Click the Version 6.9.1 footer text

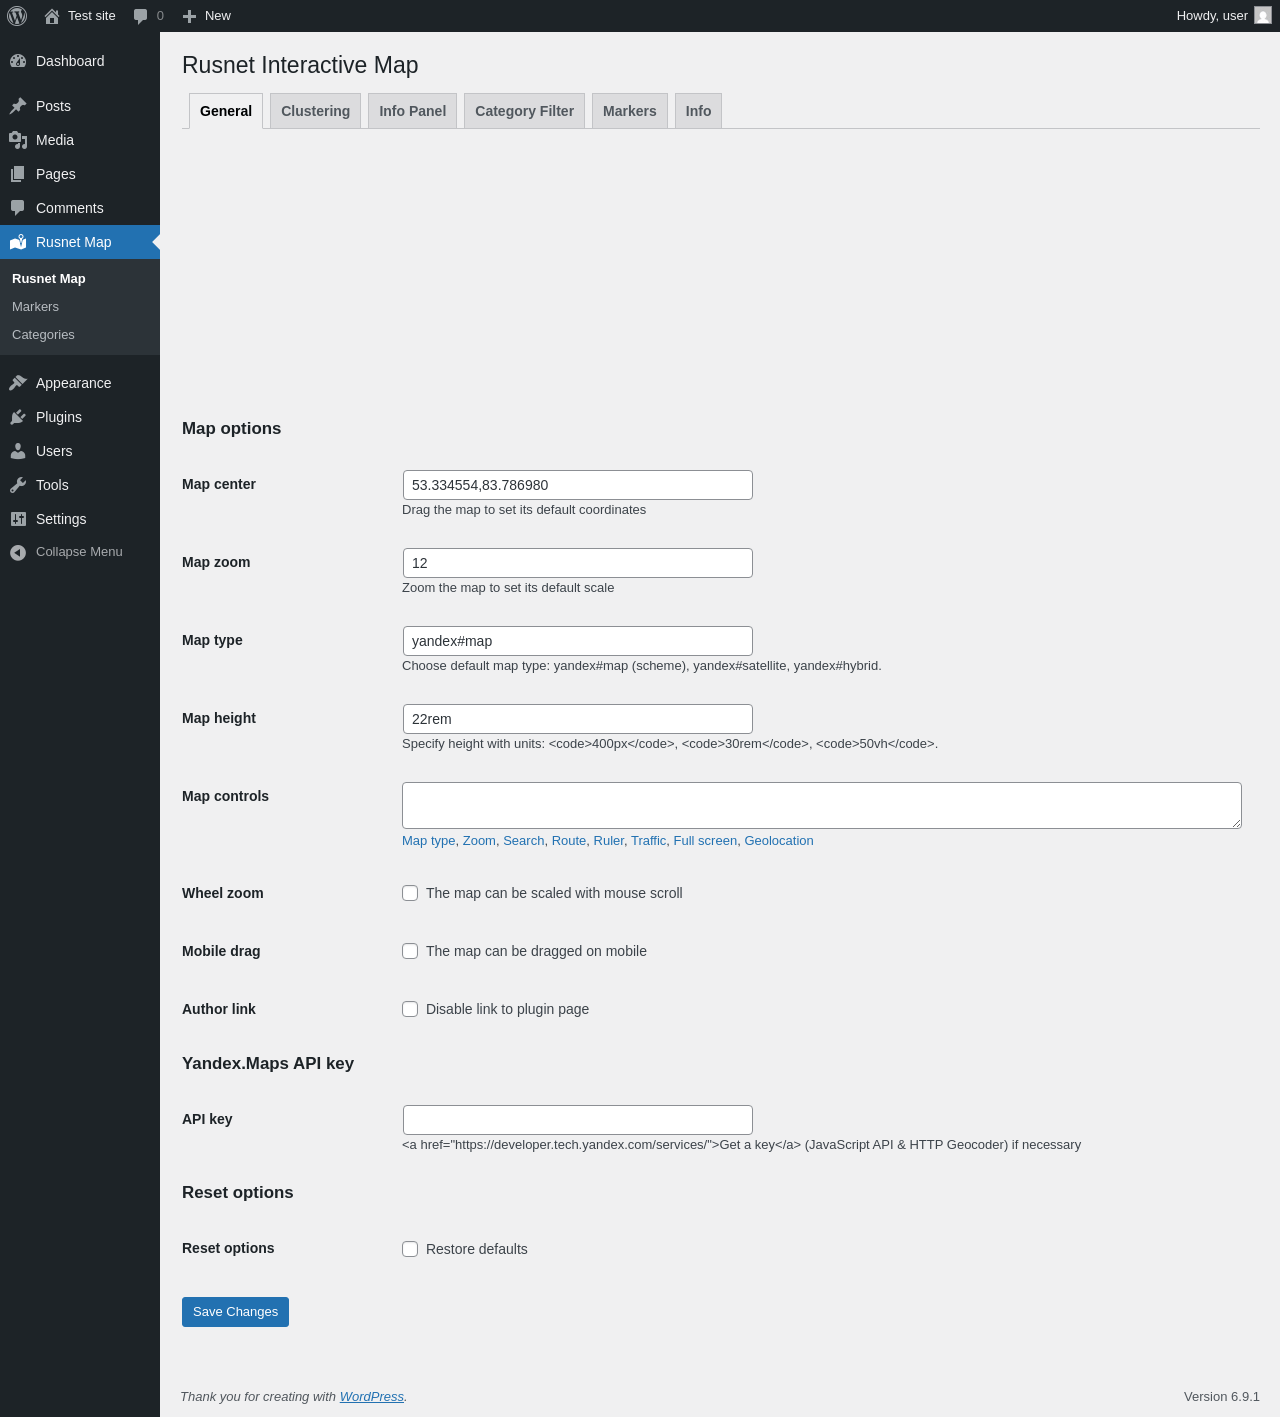tap(1222, 1397)
